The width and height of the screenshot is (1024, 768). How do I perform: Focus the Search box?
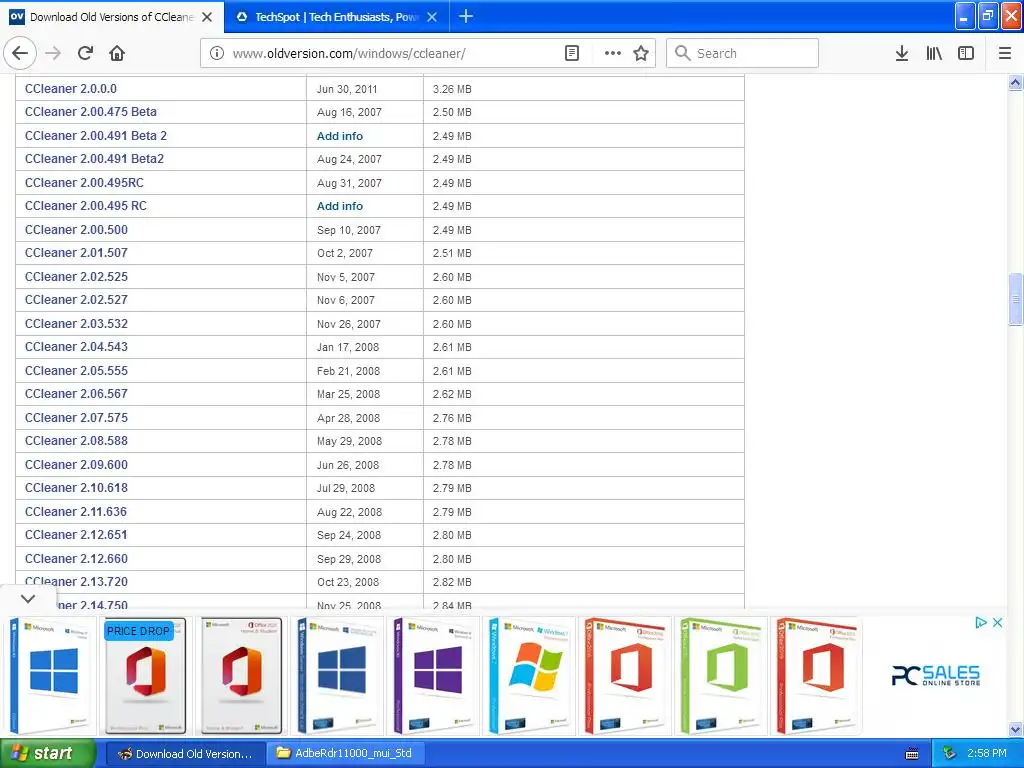point(743,53)
